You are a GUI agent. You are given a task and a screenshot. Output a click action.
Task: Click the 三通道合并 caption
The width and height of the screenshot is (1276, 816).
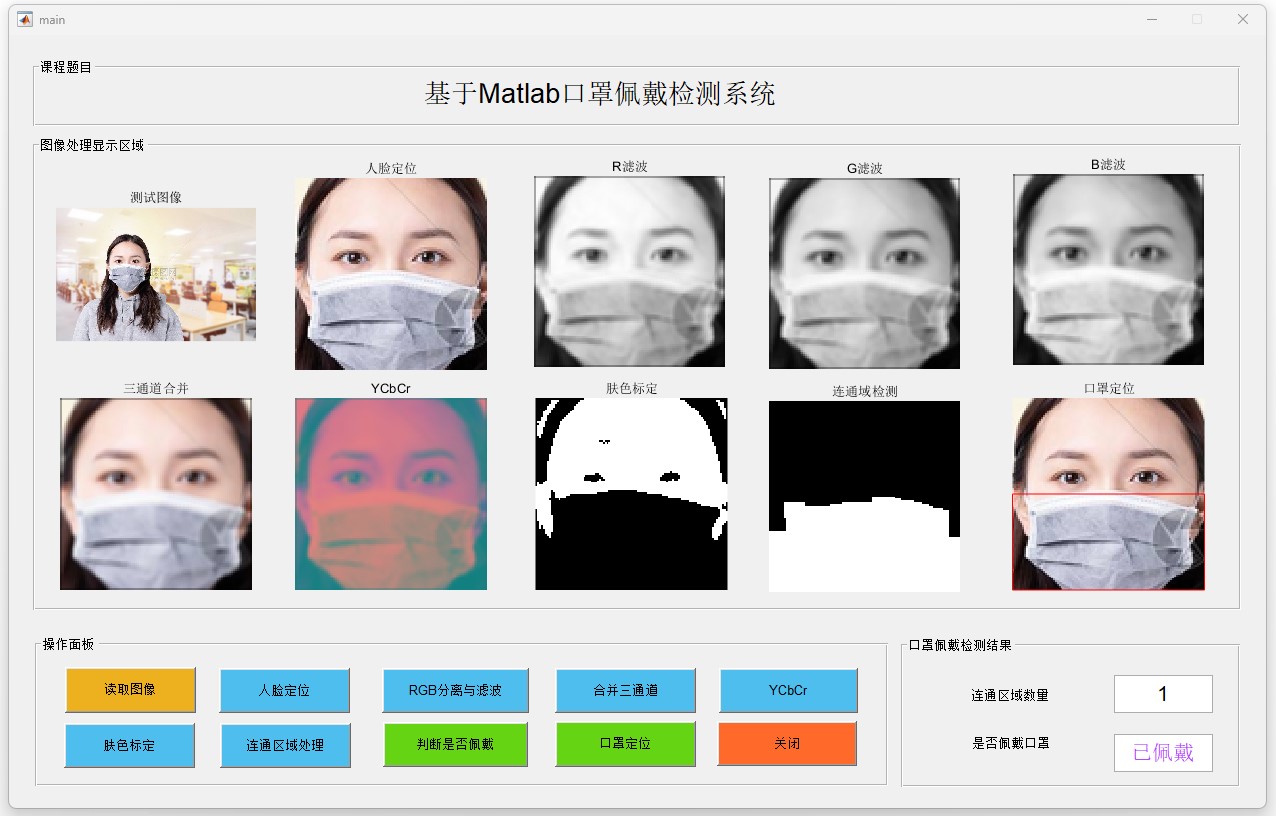(156, 388)
